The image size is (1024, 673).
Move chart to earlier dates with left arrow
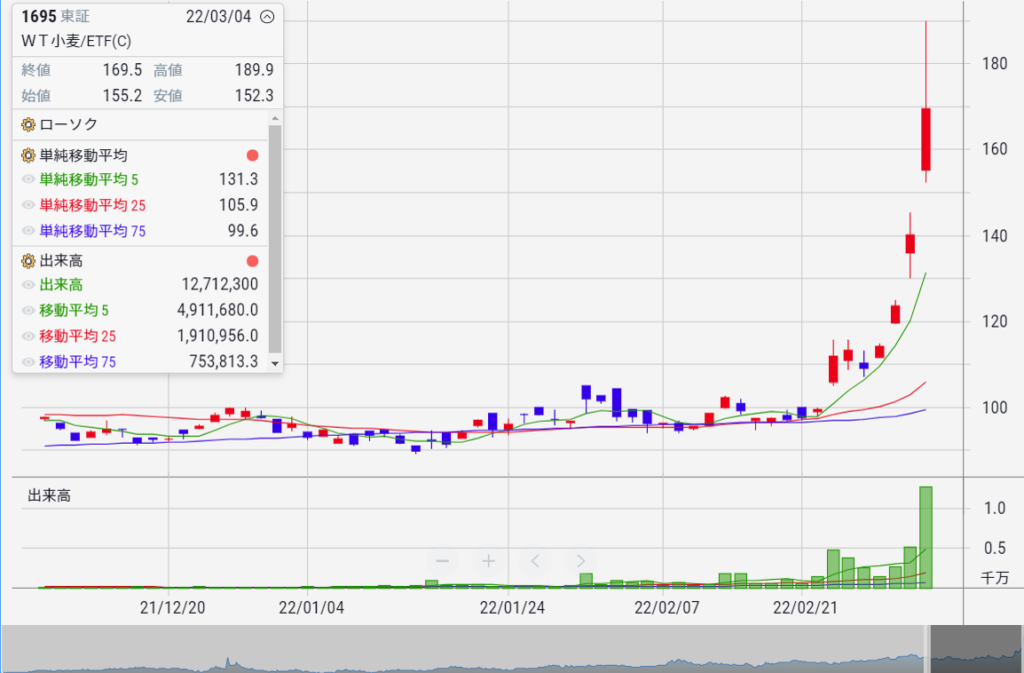tap(535, 561)
